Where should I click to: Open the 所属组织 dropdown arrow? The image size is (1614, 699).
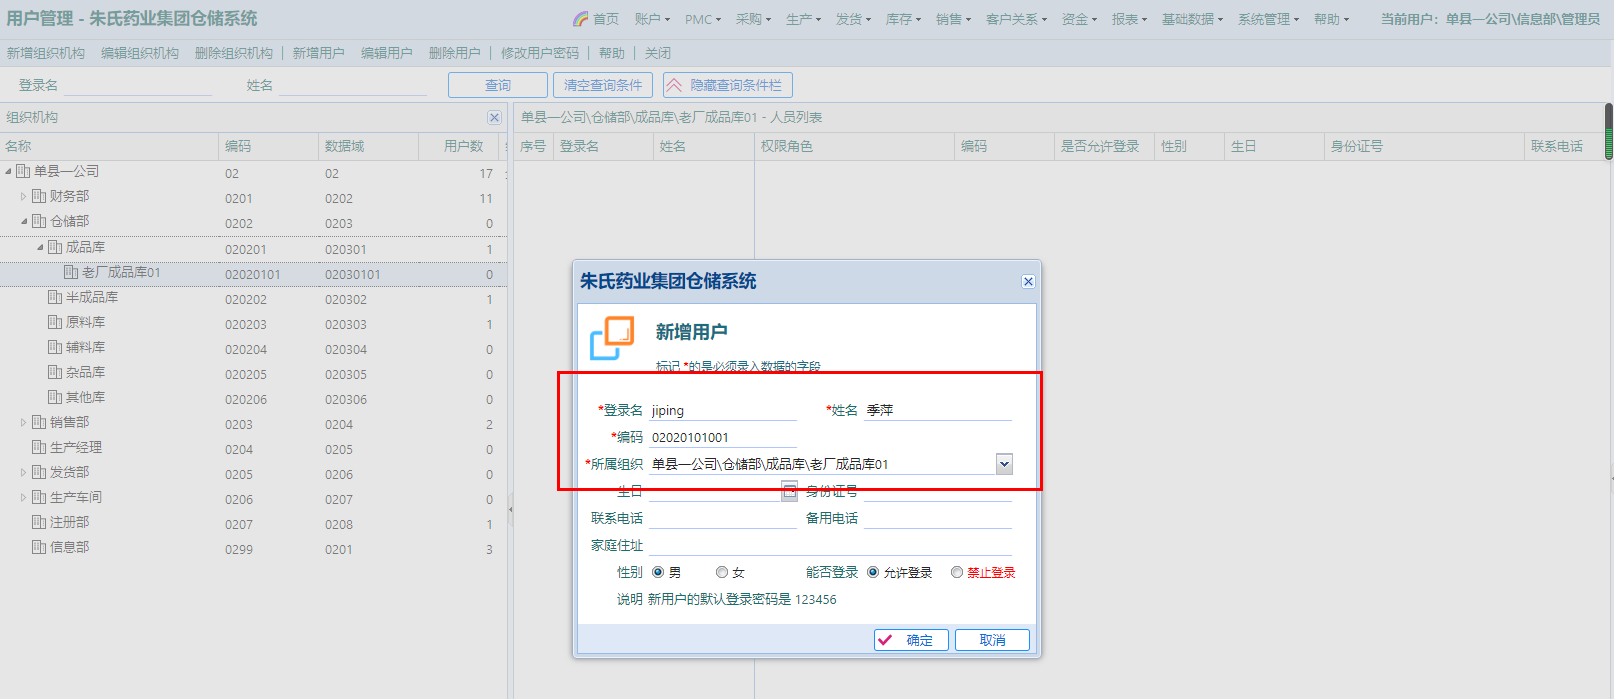(x=1004, y=464)
